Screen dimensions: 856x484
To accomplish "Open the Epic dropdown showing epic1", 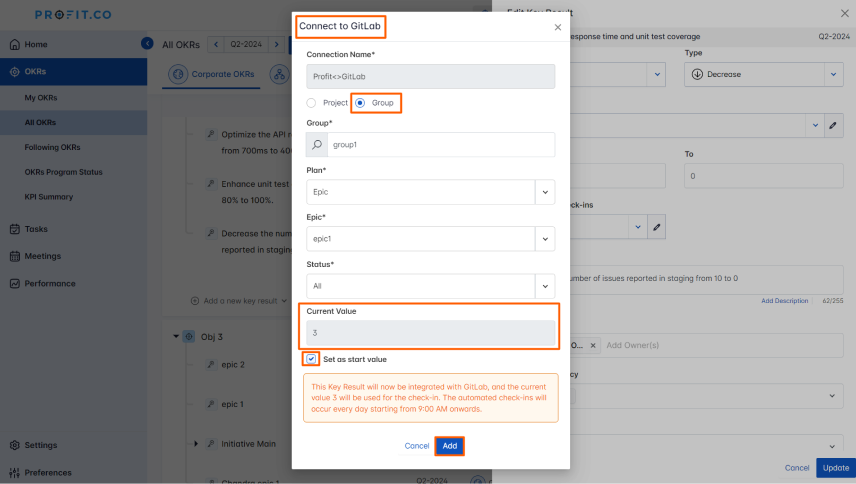I will [431, 239].
